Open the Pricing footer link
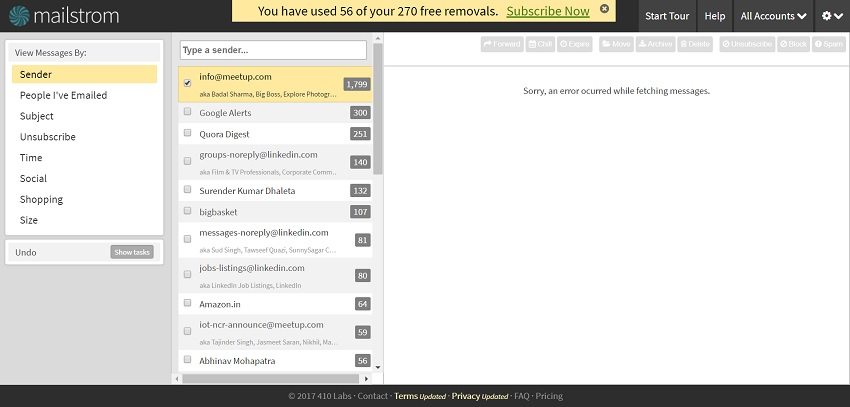 [x=549, y=396]
